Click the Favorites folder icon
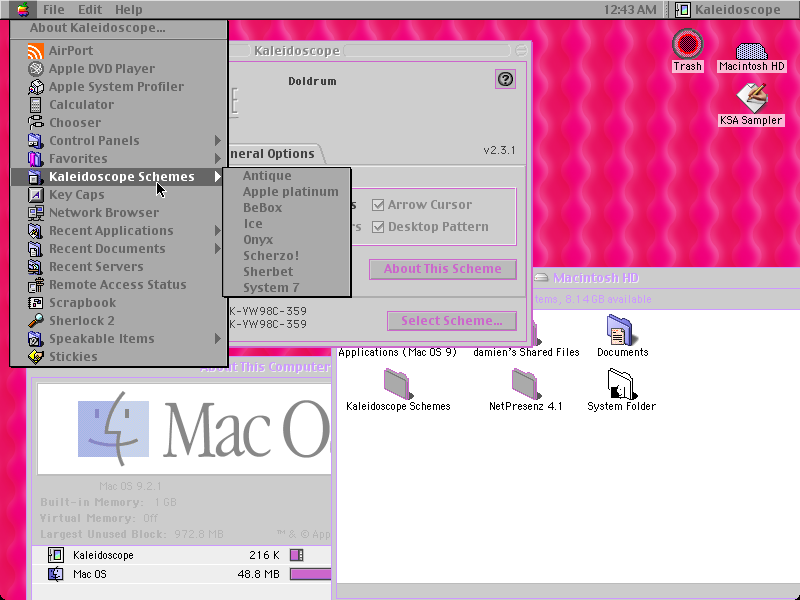 (36, 159)
